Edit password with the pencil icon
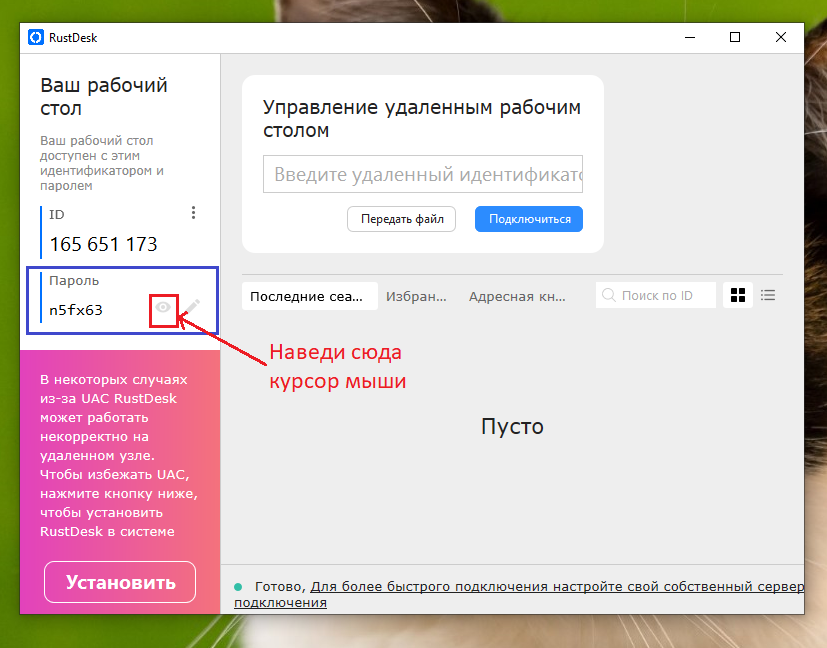 point(192,307)
